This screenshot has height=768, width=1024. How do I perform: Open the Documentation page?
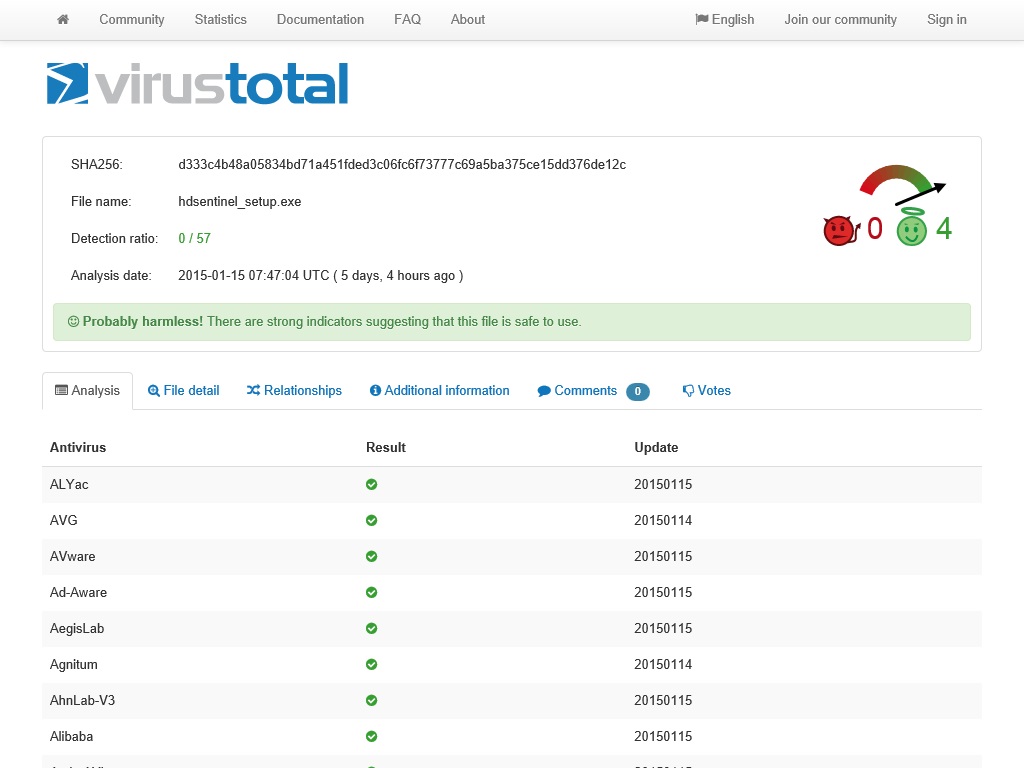click(320, 20)
